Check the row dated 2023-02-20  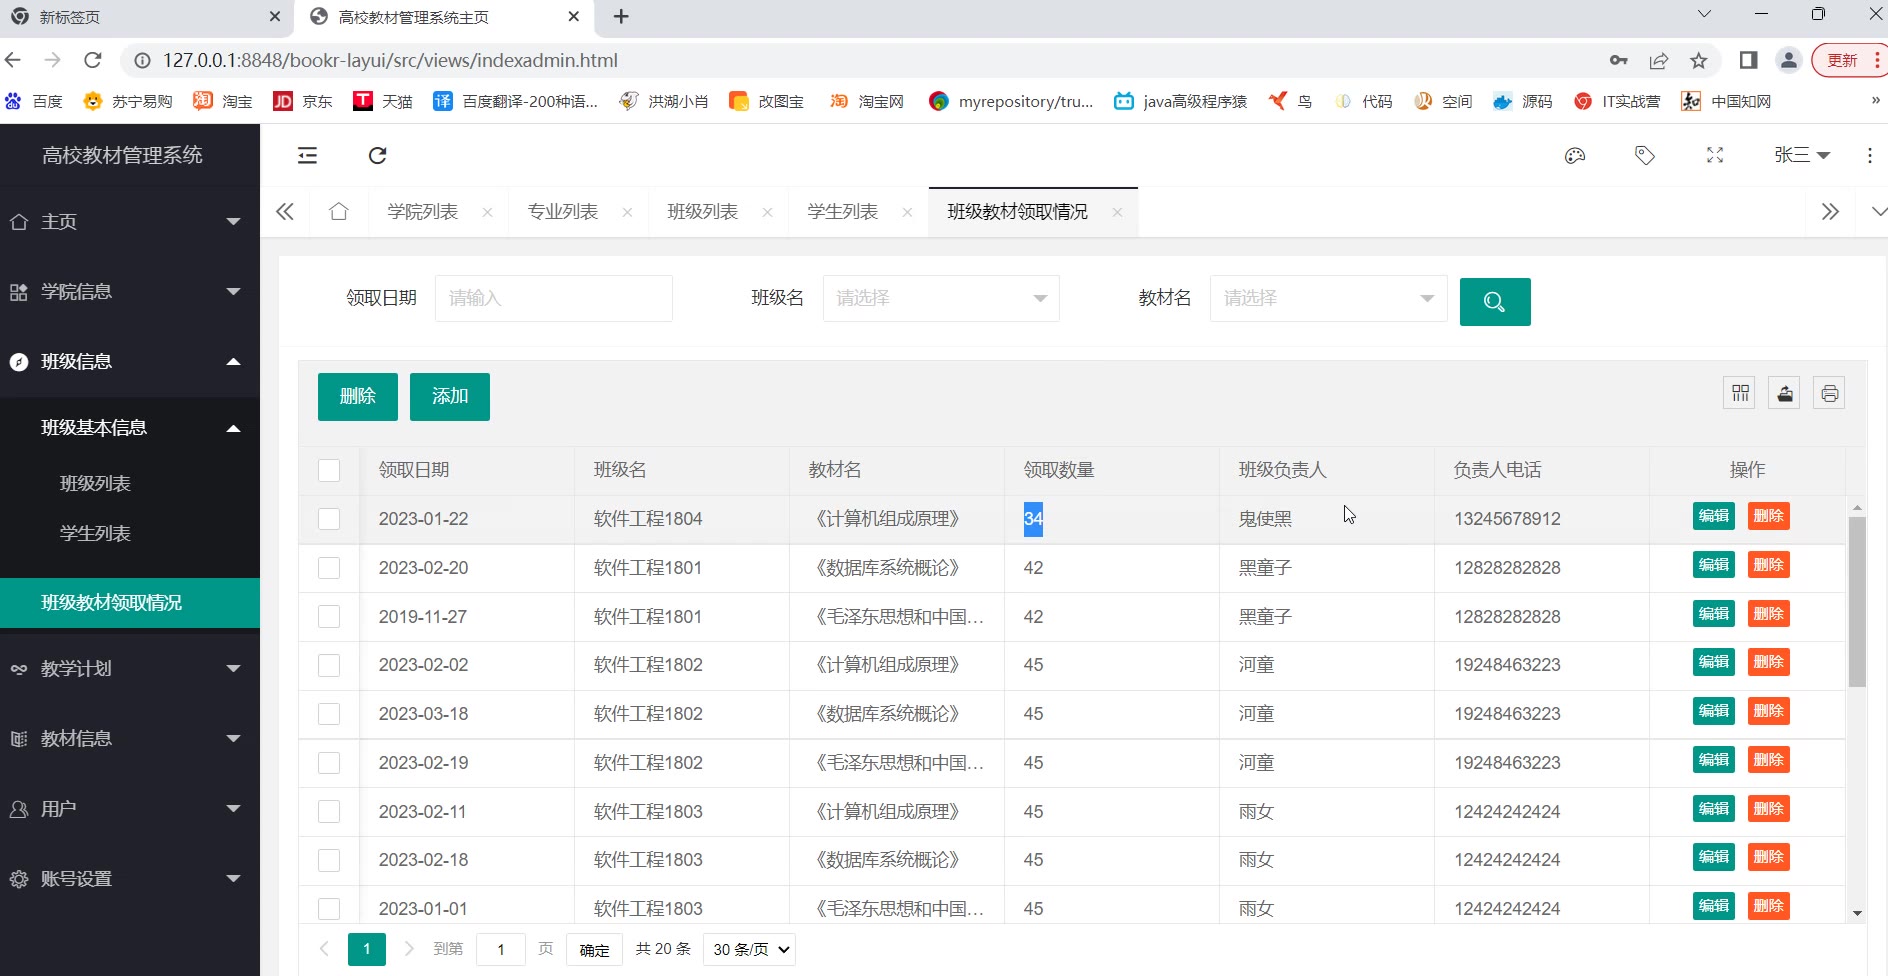(x=329, y=568)
